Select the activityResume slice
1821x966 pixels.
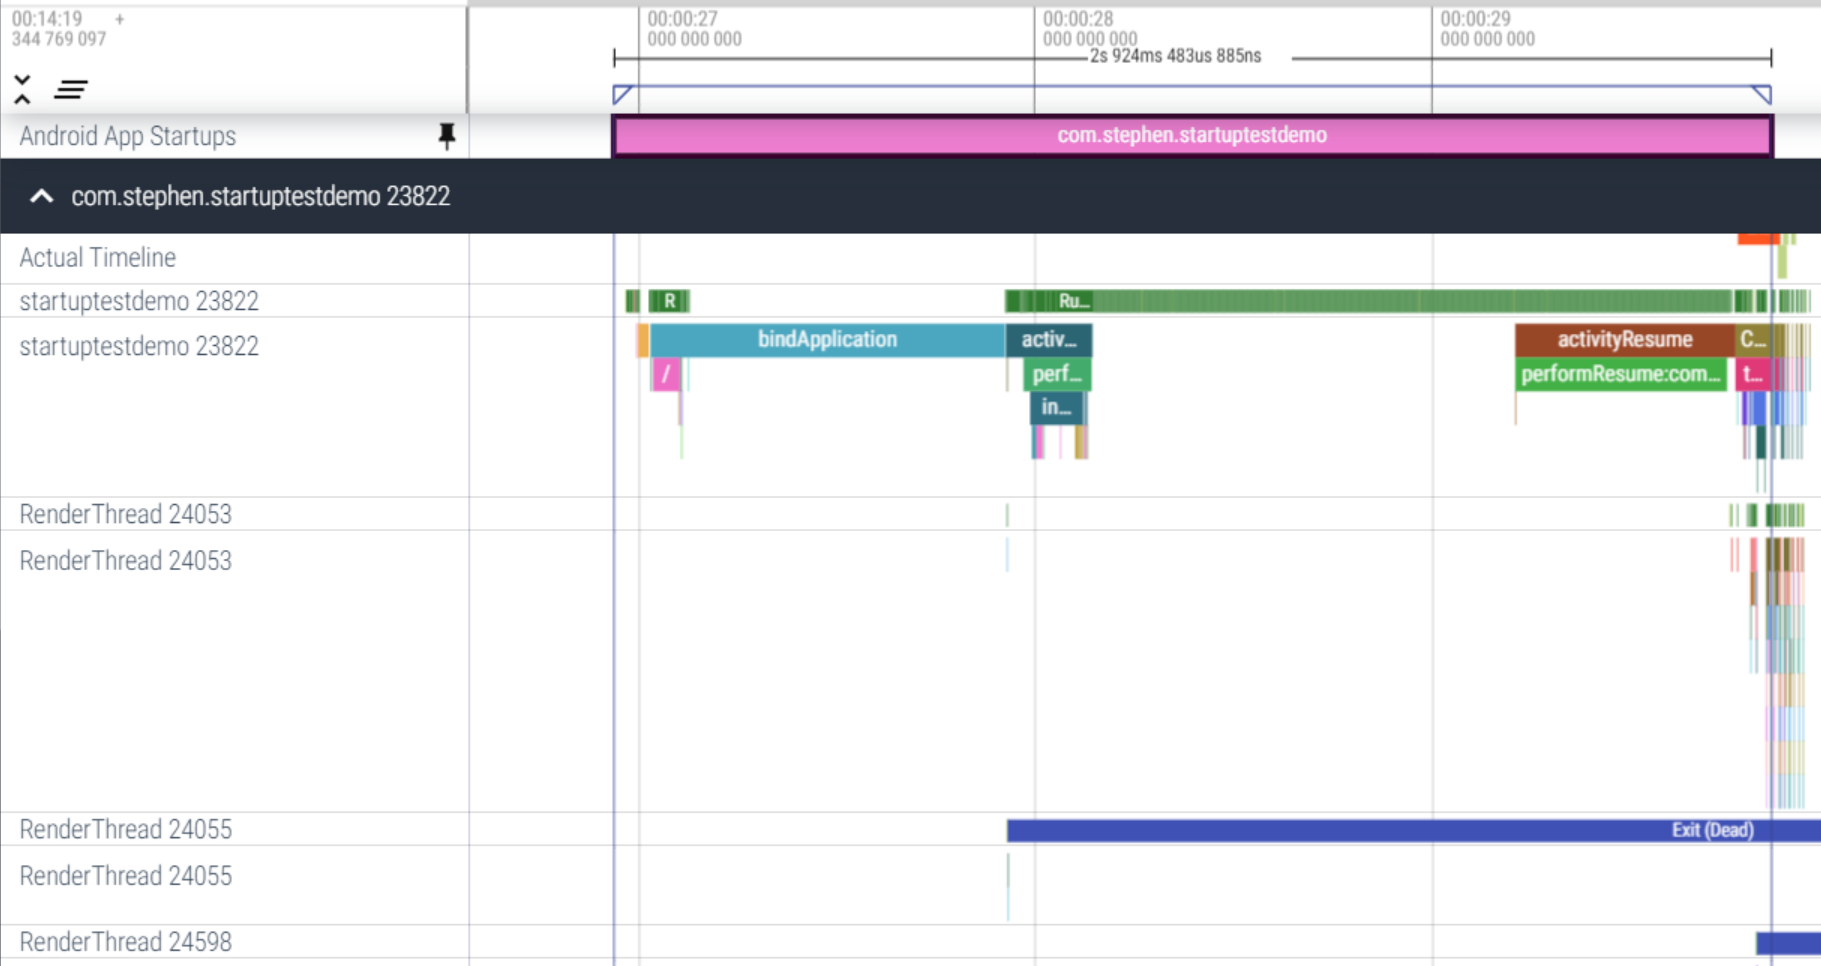point(1623,340)
